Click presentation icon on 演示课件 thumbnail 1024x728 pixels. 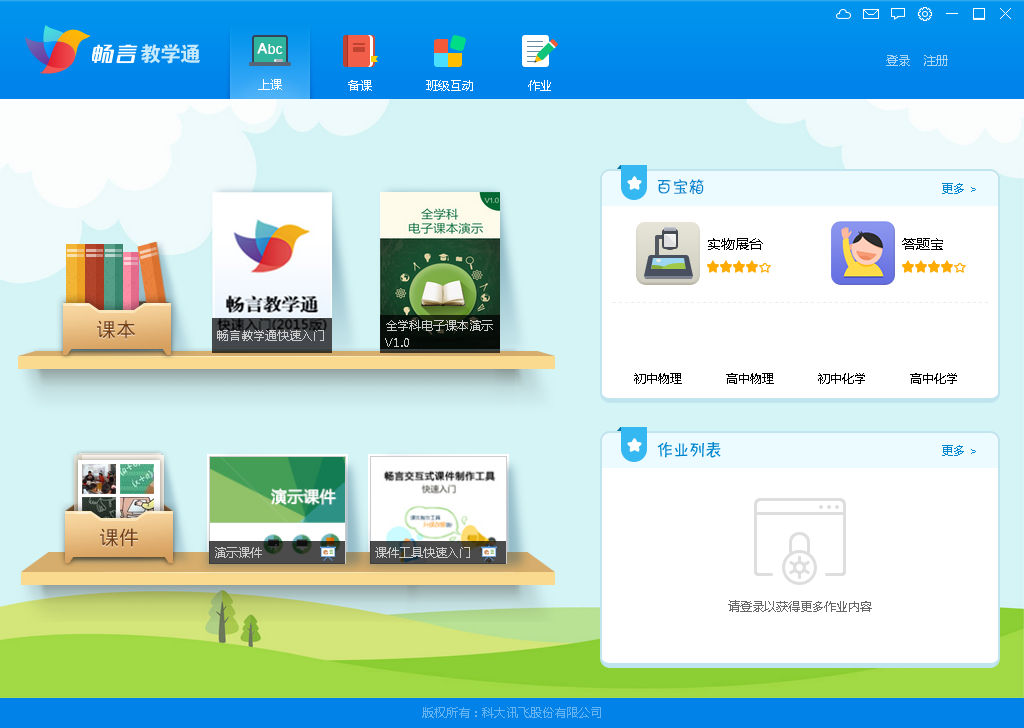[328, 553]
